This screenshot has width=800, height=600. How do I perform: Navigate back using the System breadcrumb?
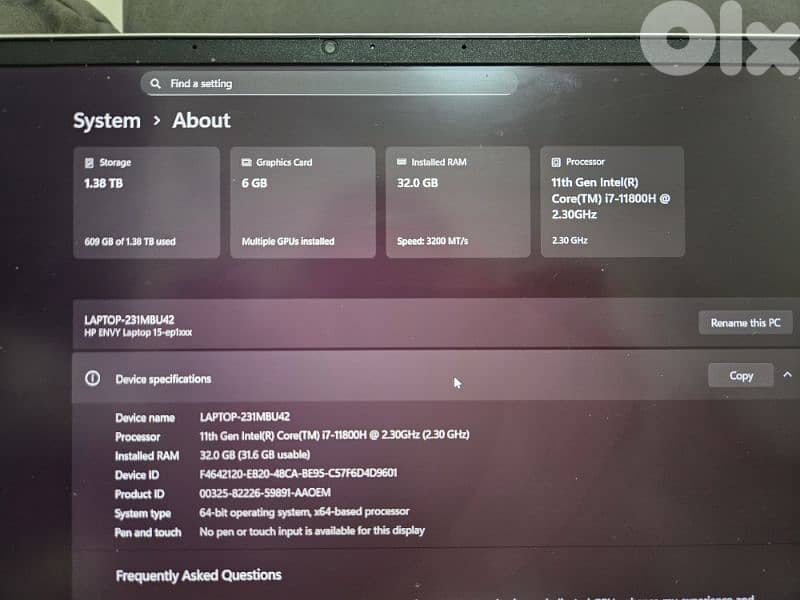pyautogui.click(x=105, y=121)
